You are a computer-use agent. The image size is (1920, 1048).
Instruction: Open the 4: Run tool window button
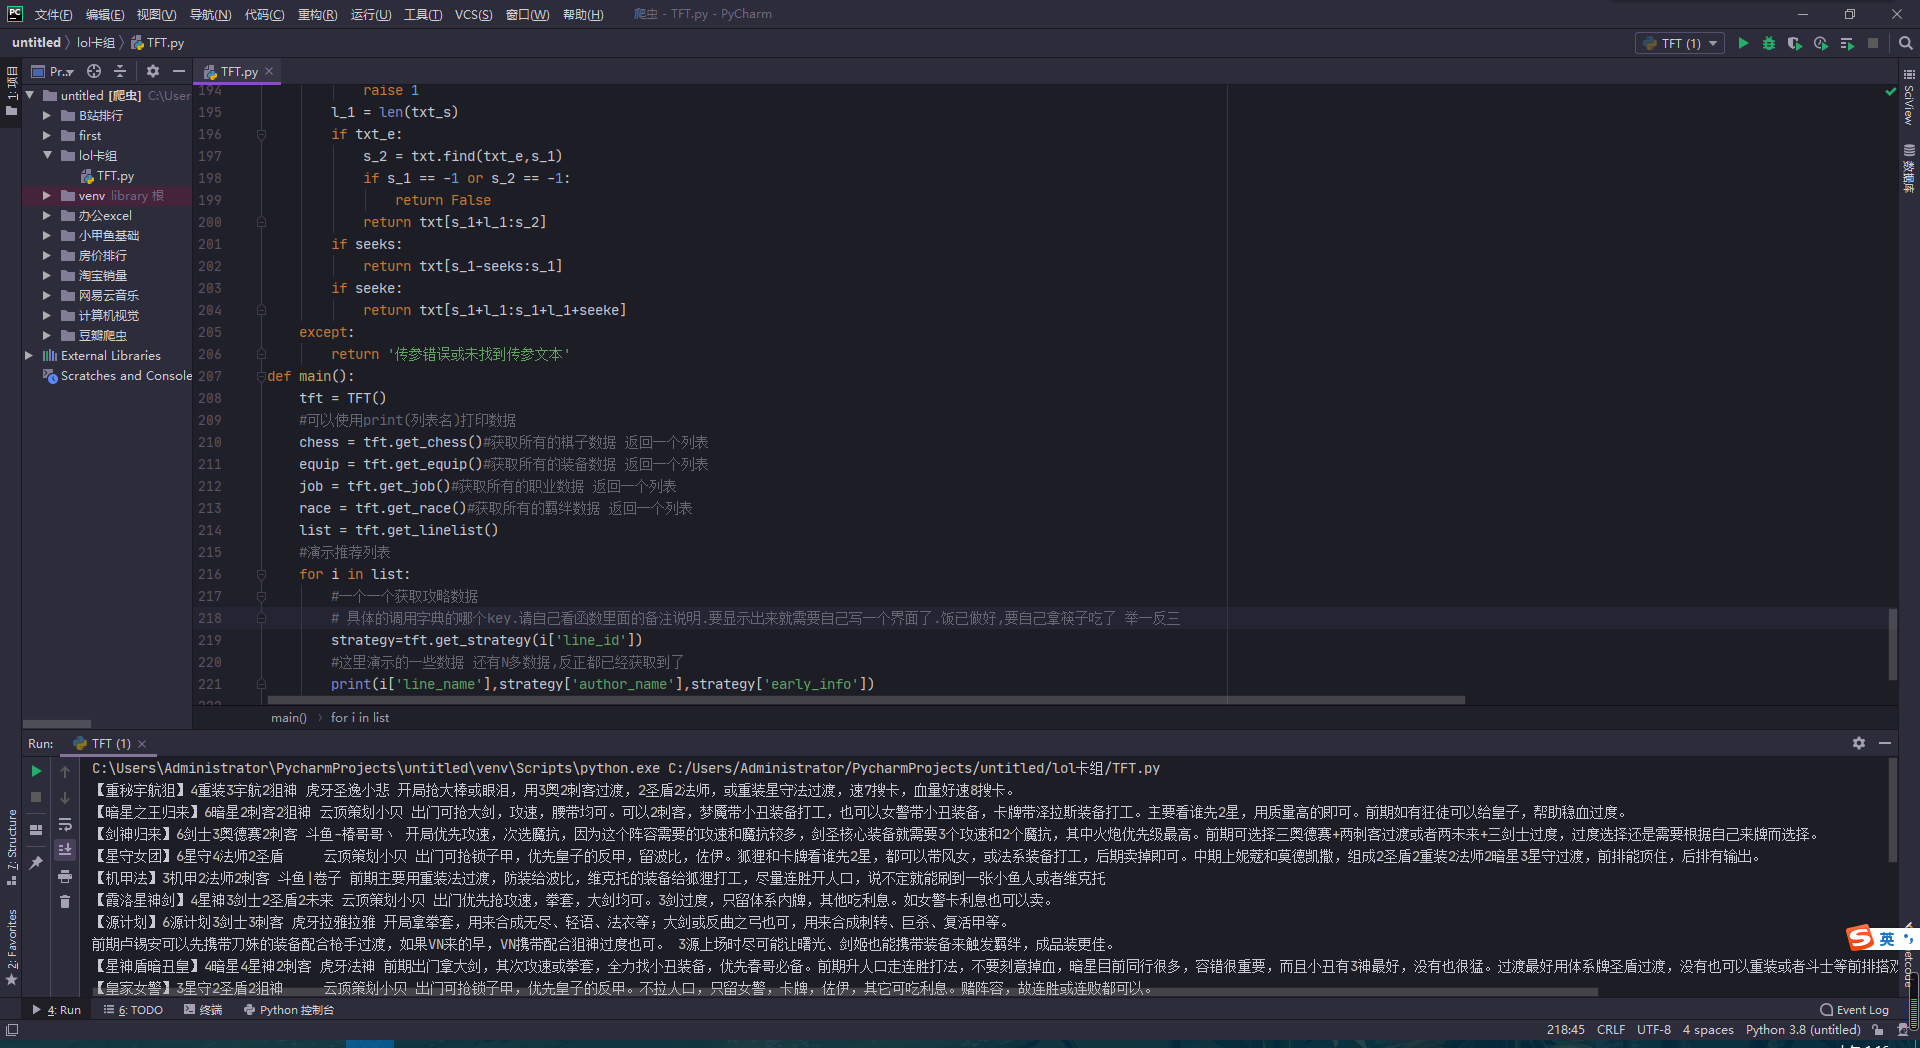pos(57,1010)
